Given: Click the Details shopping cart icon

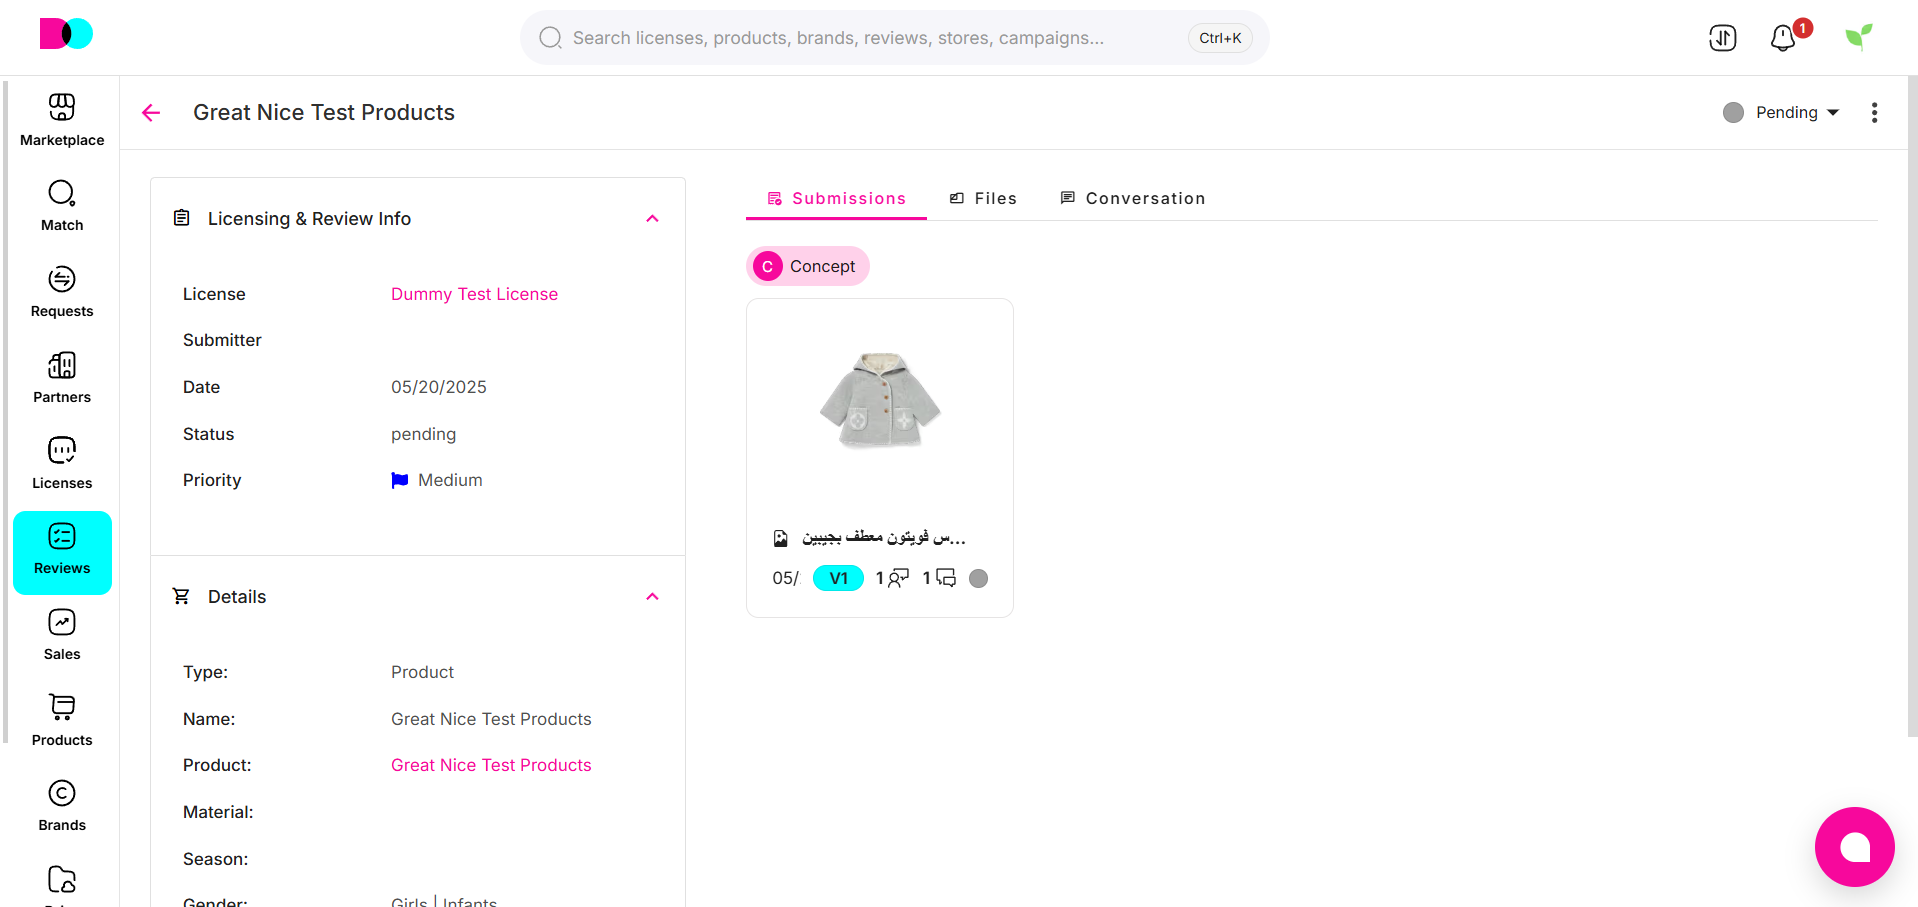Looking at the screenshot, I should (x=181, y=596).
